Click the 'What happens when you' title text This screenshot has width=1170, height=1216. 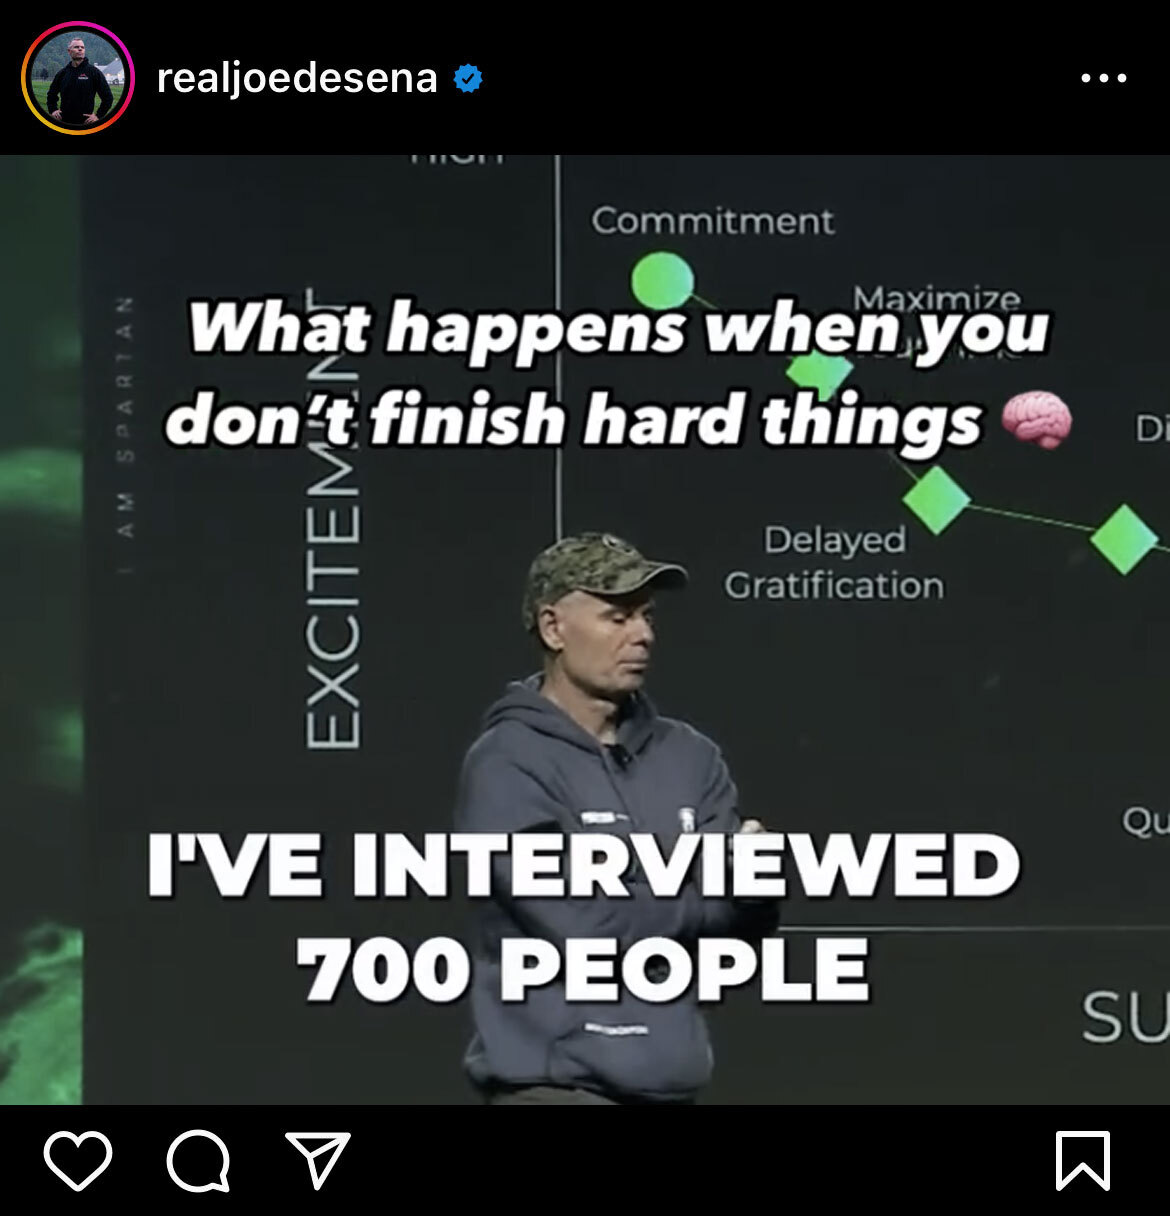click(x=619, y=329)
